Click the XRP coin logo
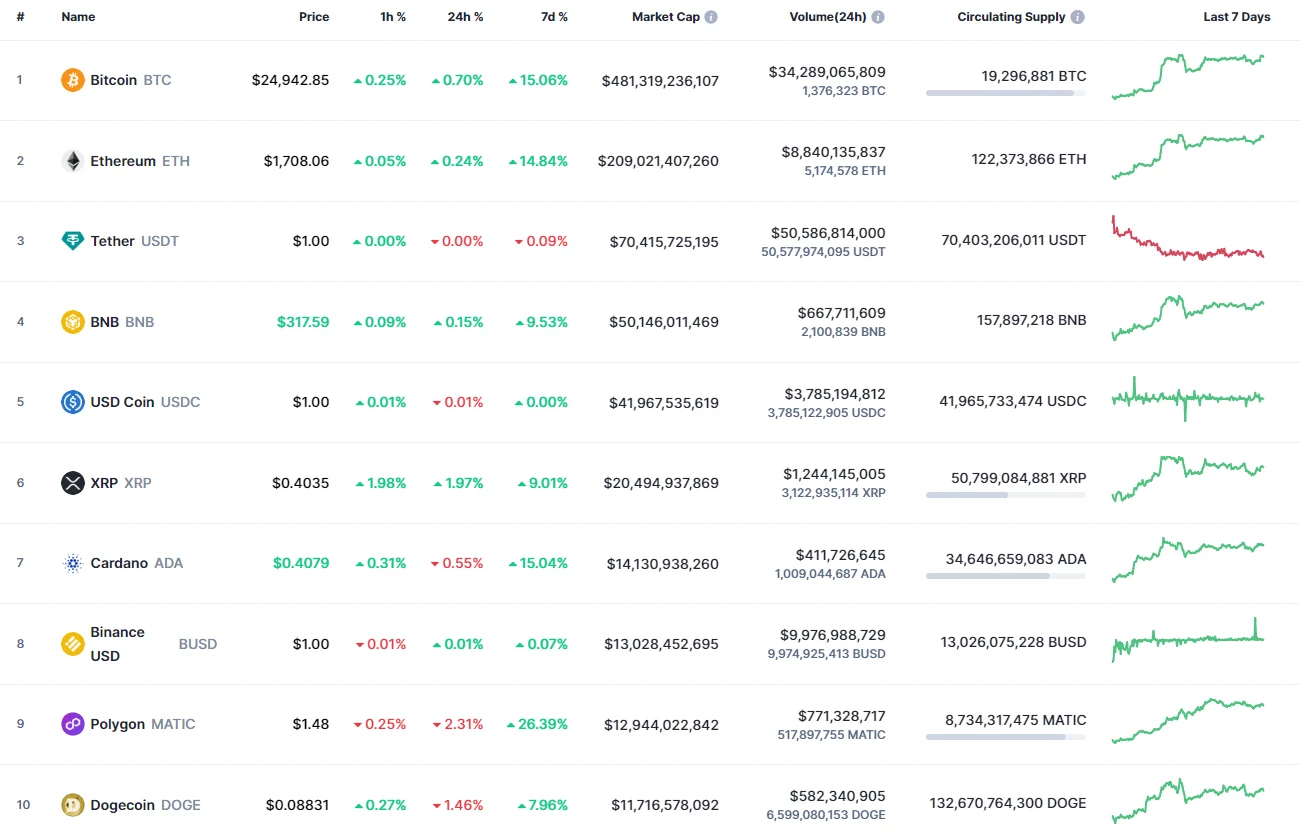1300x840 pixels. pyautogui.click(x=73, y=483)
